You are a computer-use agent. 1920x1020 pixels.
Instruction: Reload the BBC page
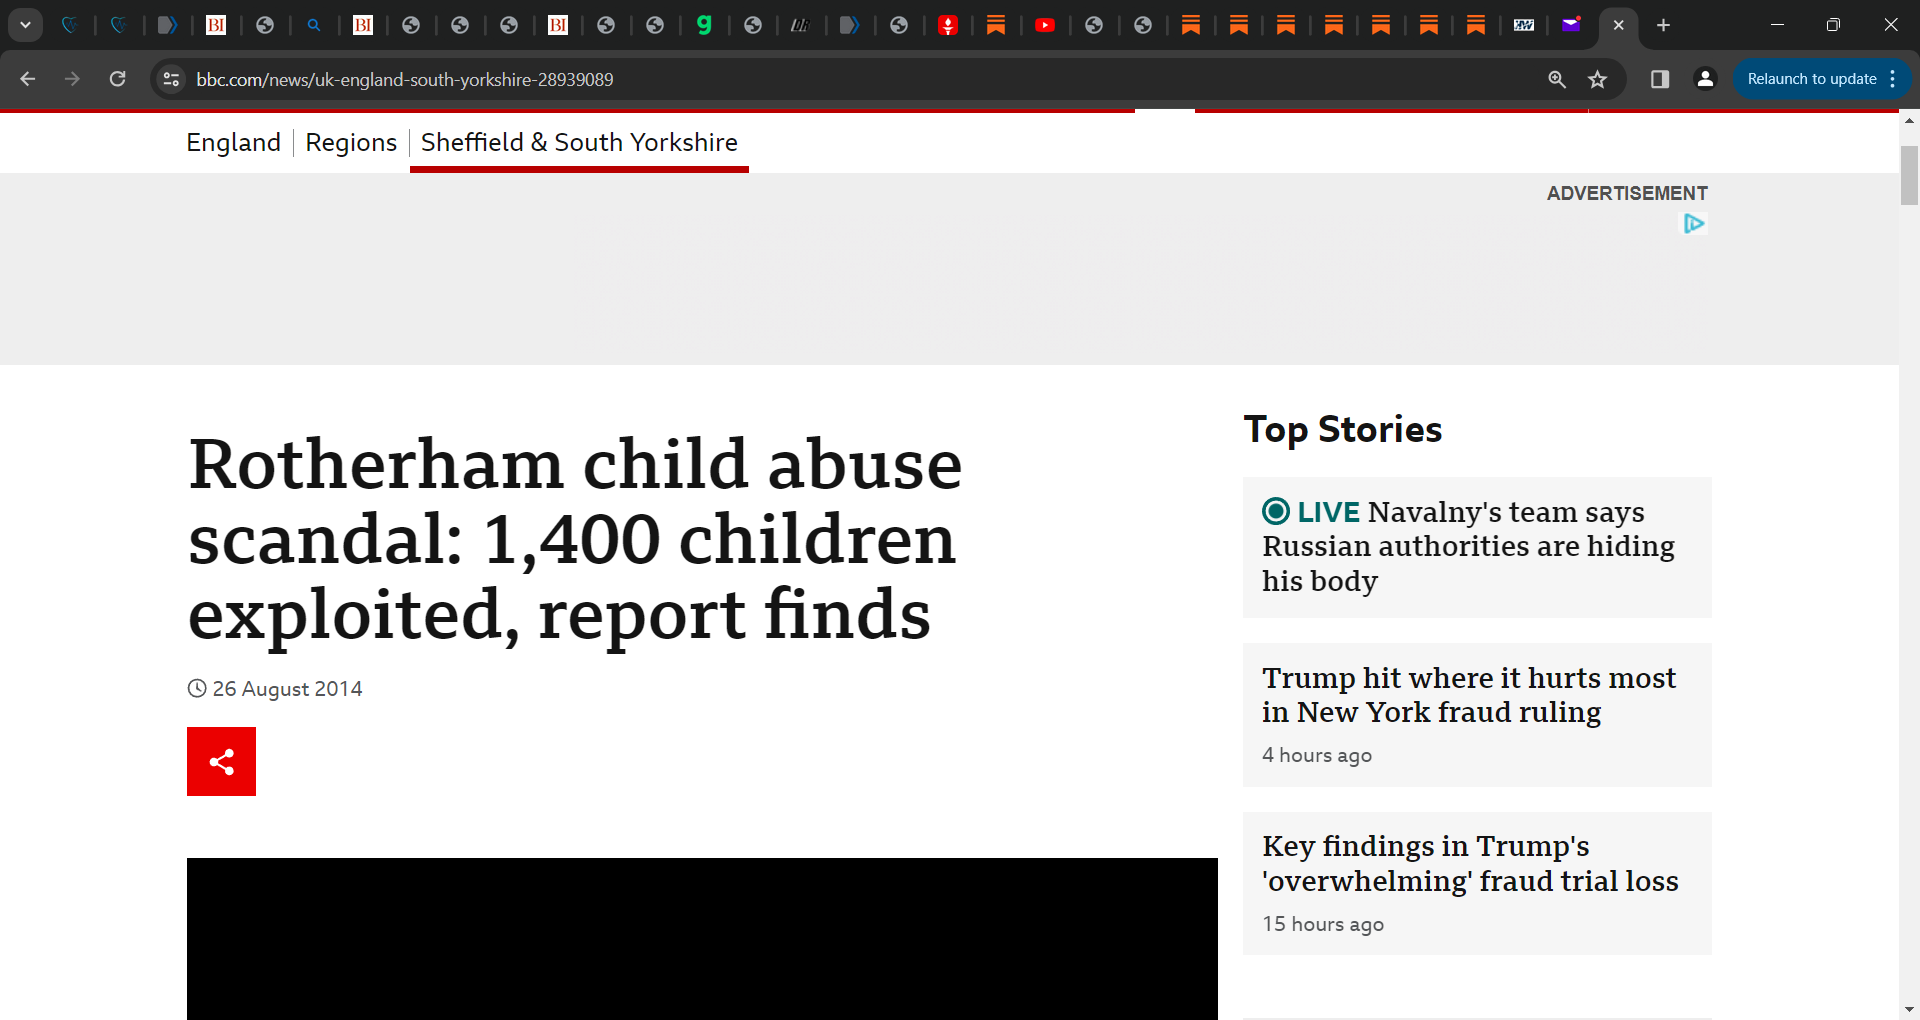(x=117, y=79)
